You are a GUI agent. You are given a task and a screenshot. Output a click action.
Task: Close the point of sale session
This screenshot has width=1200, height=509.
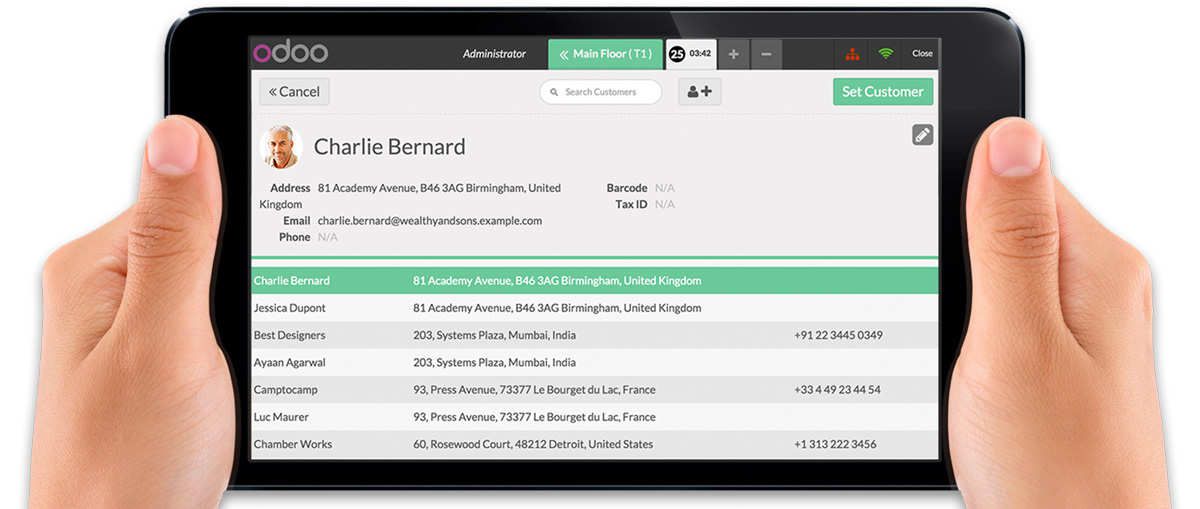pos(922,54)
